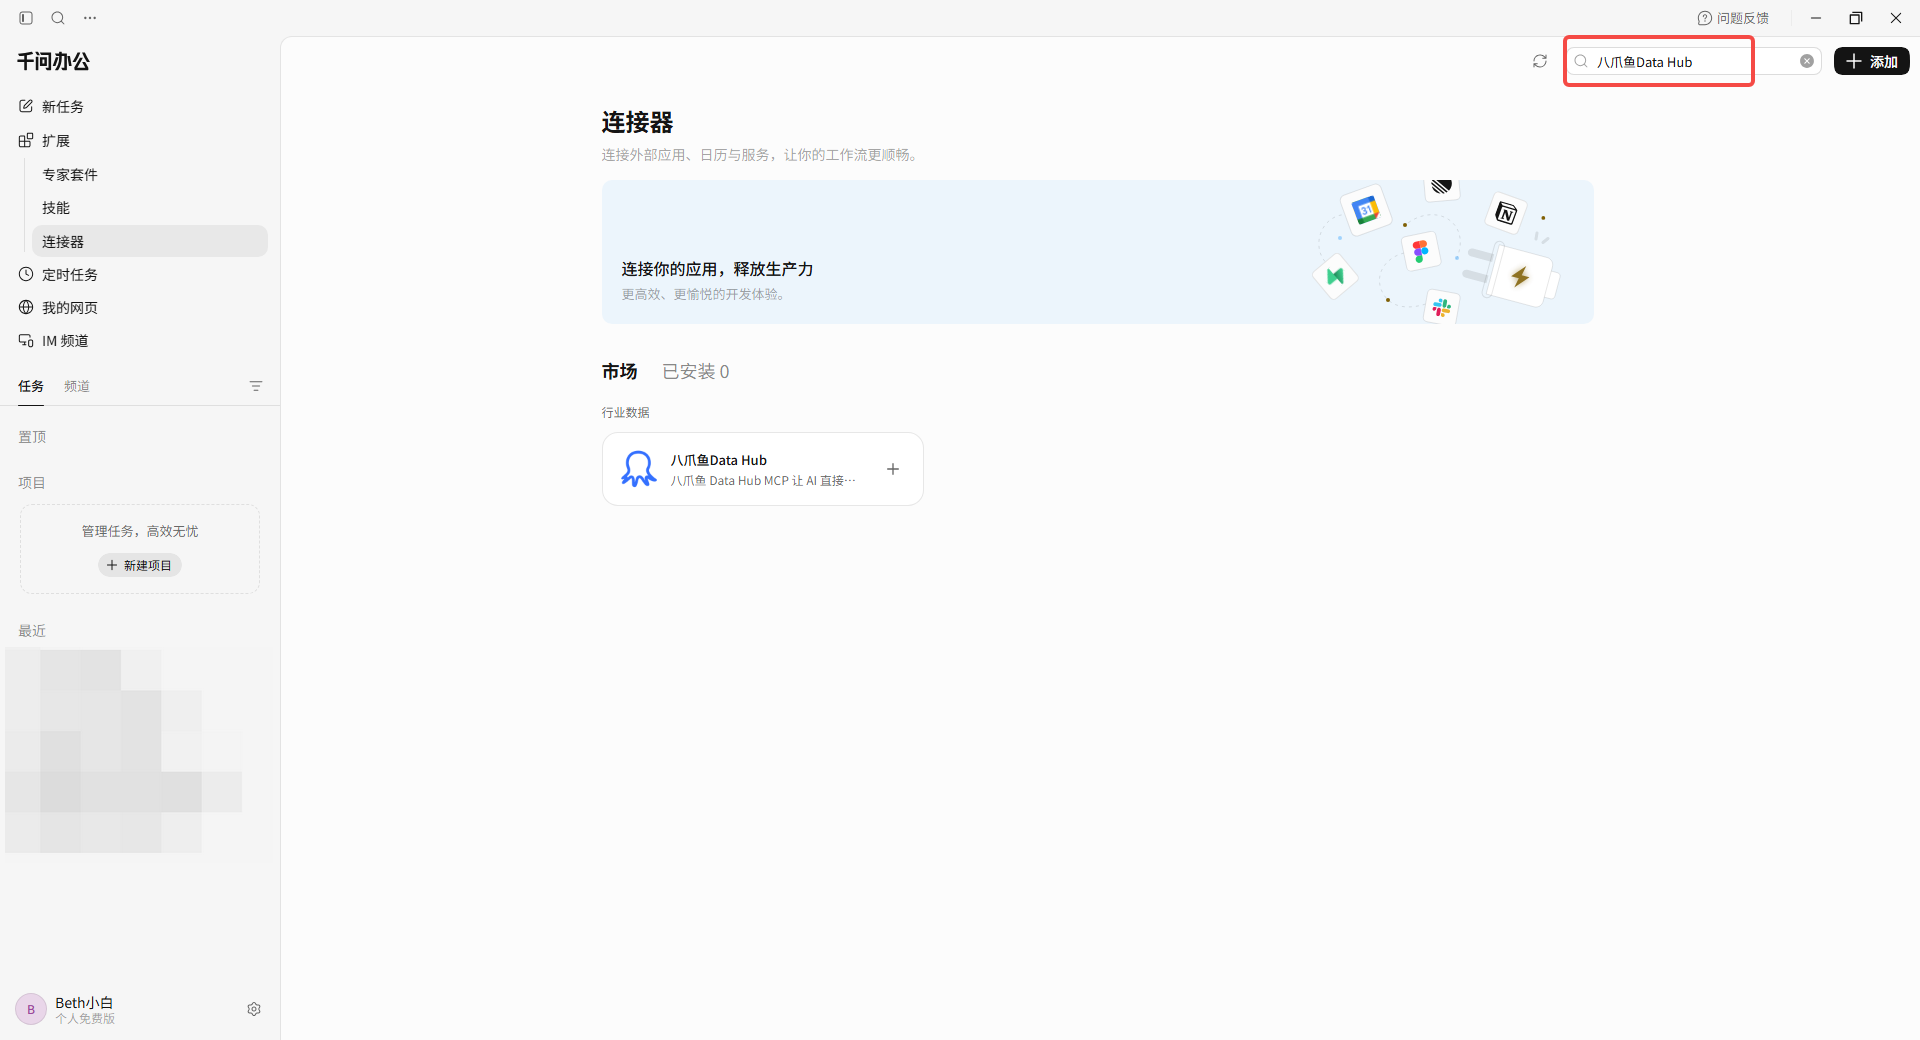Minimize the application window
This screenshot has height=1040, width=1920.
tap(1816, 18)
